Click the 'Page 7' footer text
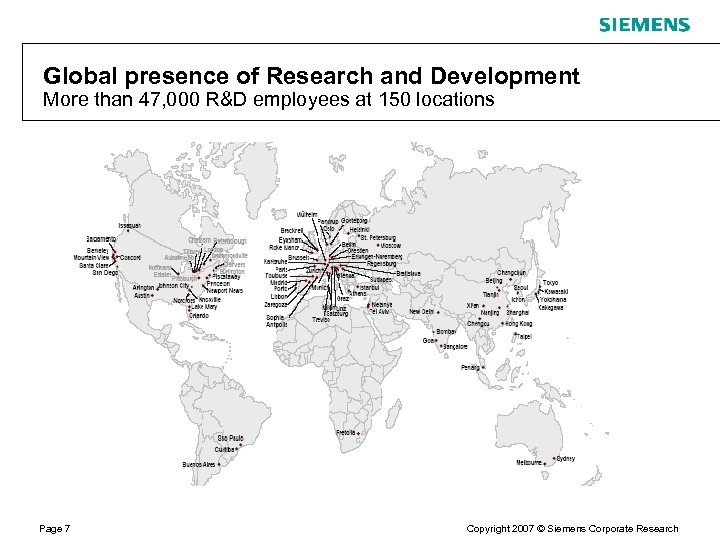 pos(55,529)
